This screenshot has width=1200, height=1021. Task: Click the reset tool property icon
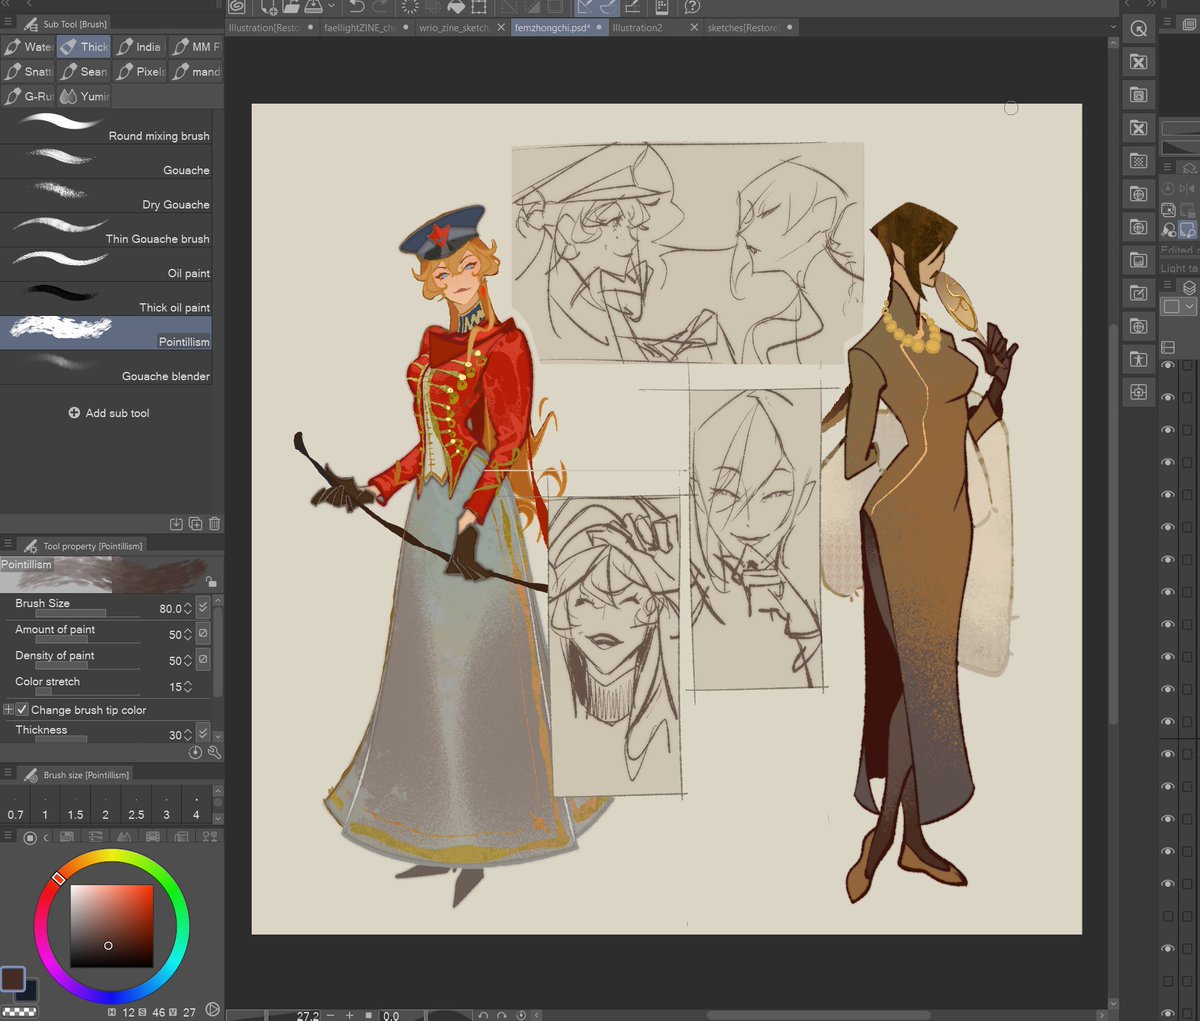pyautogui.click(x=196, y=752)
